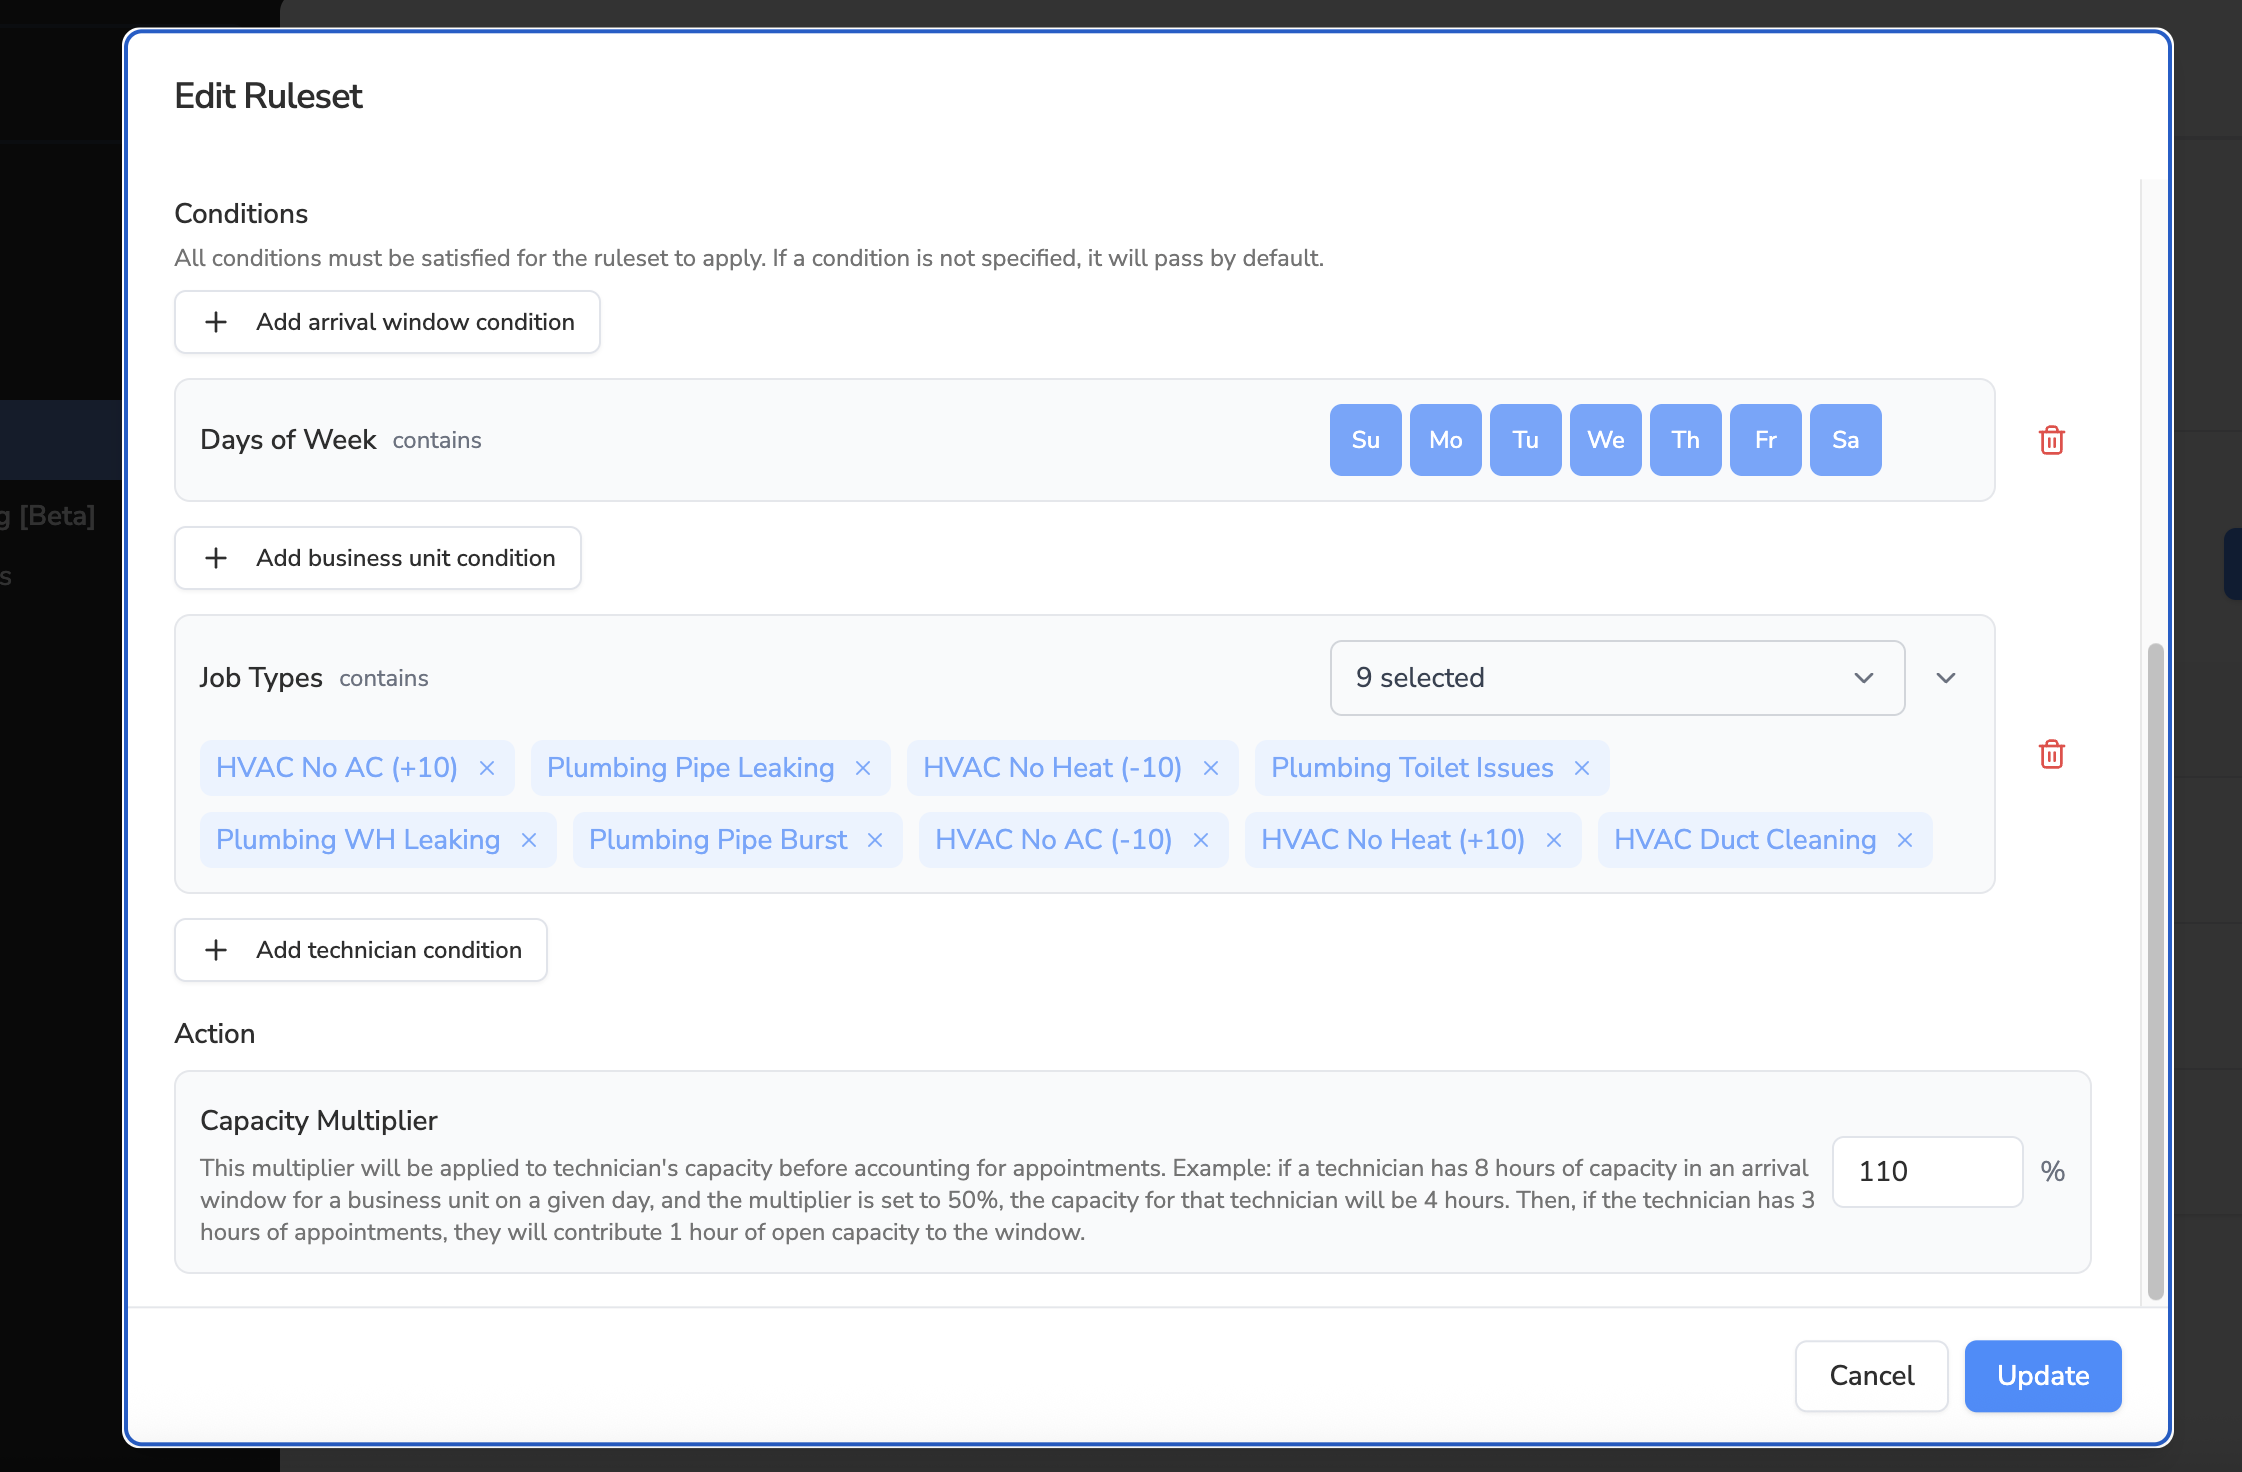
Task: Remove Plumbing WH Leaking tag
Action: [529, 840]
